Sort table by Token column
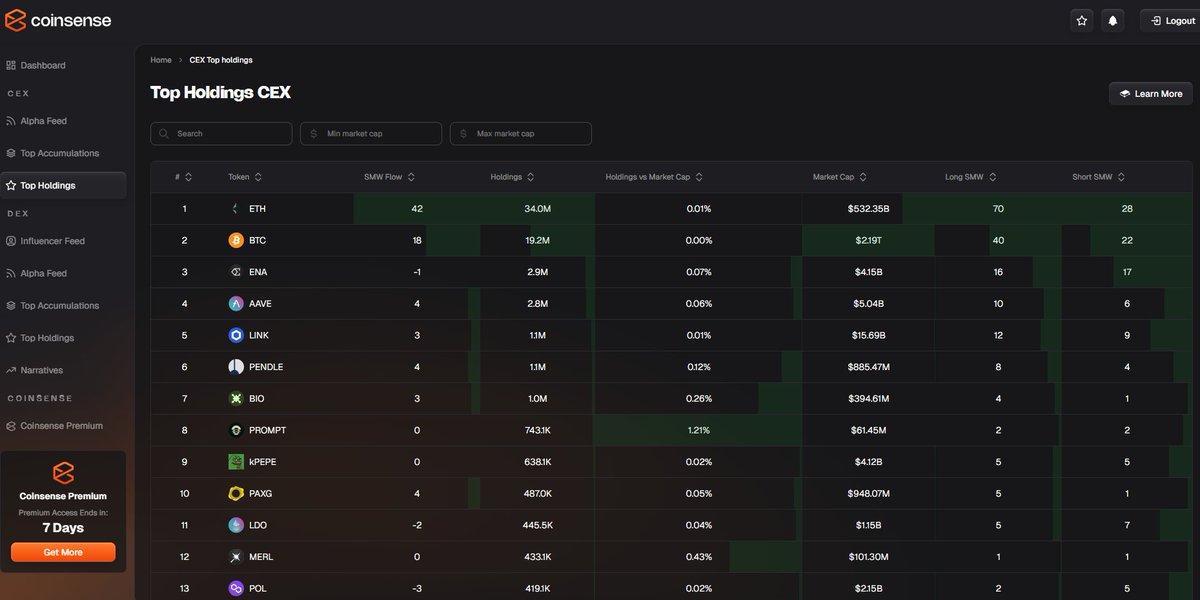 pos(245,177)
